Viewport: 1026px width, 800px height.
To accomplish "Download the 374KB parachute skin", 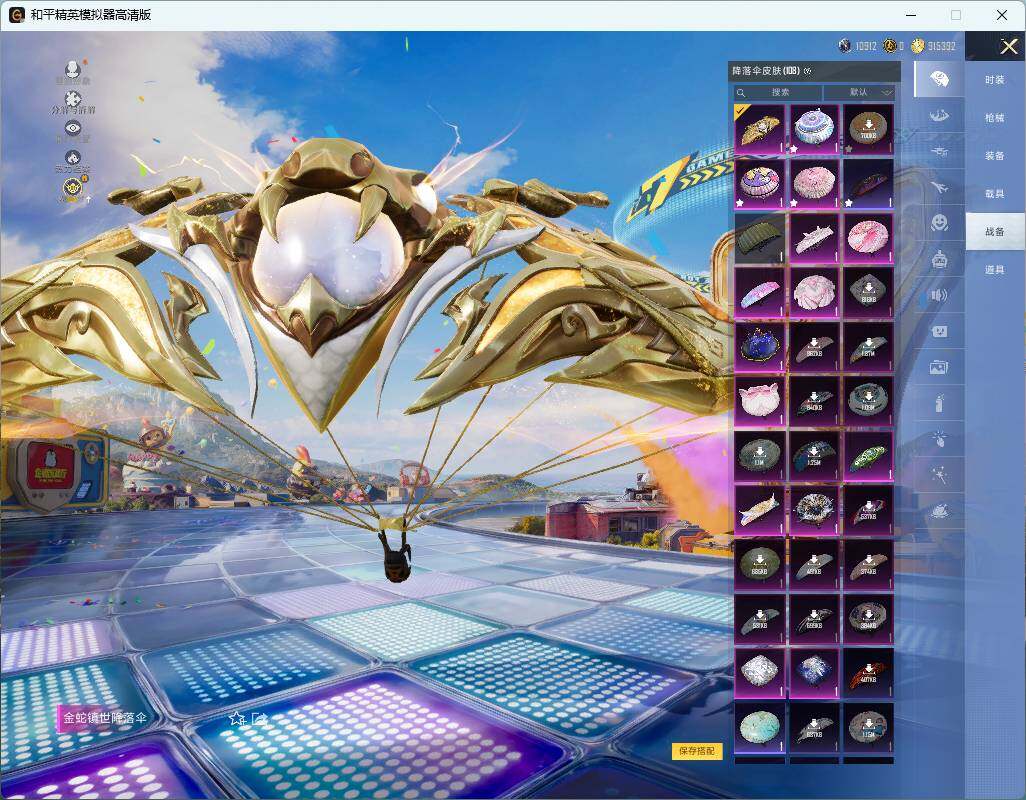I will (868, 565).
